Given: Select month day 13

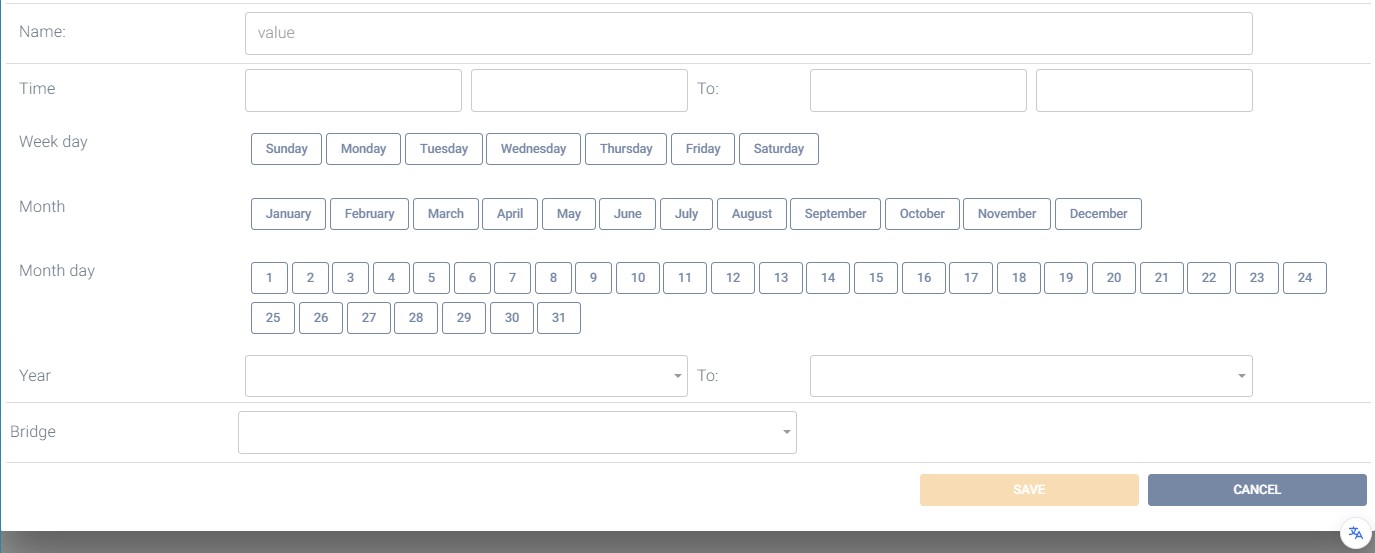Looking at the screenshot, I should tap(781, 278).
